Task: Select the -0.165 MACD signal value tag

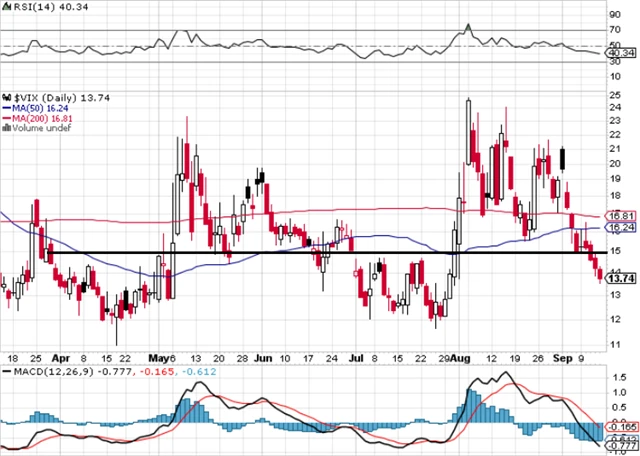Action: [622, 426]
